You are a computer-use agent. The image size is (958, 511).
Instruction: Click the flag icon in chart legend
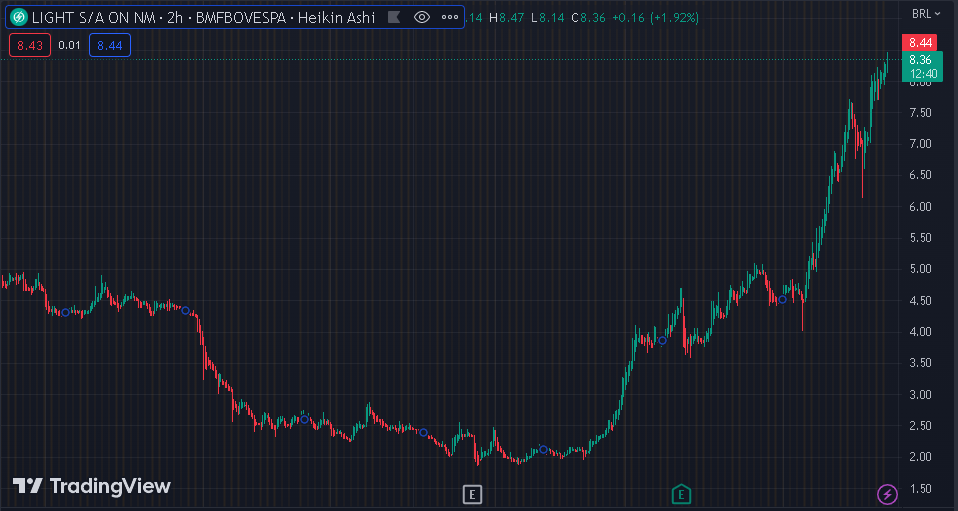[x=394, y=17]
